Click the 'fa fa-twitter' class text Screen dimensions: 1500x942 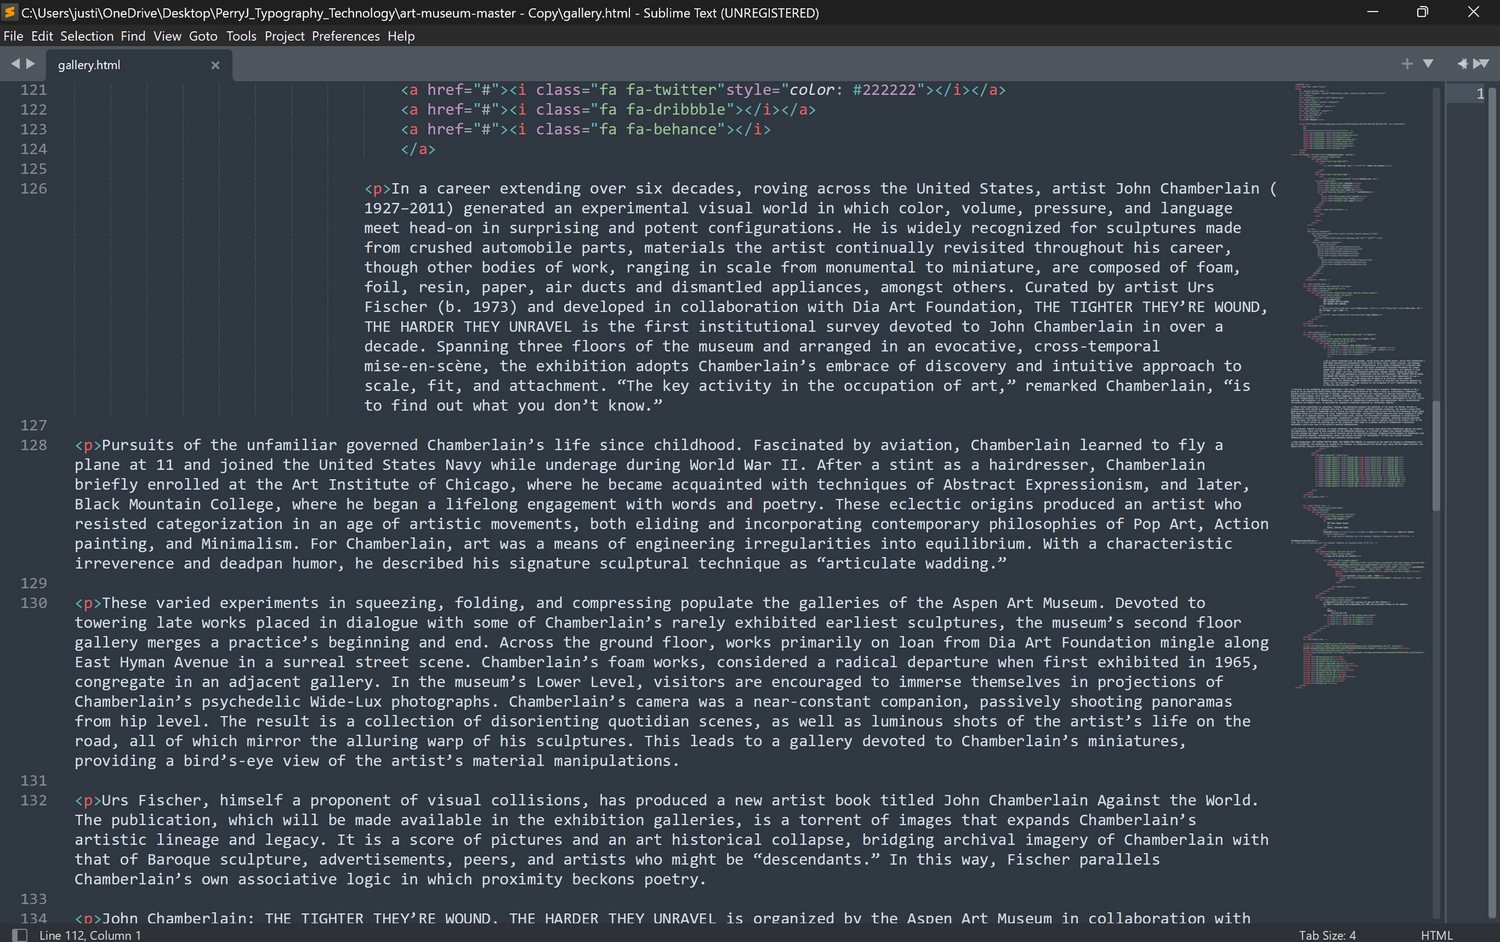tap(658, 90)
